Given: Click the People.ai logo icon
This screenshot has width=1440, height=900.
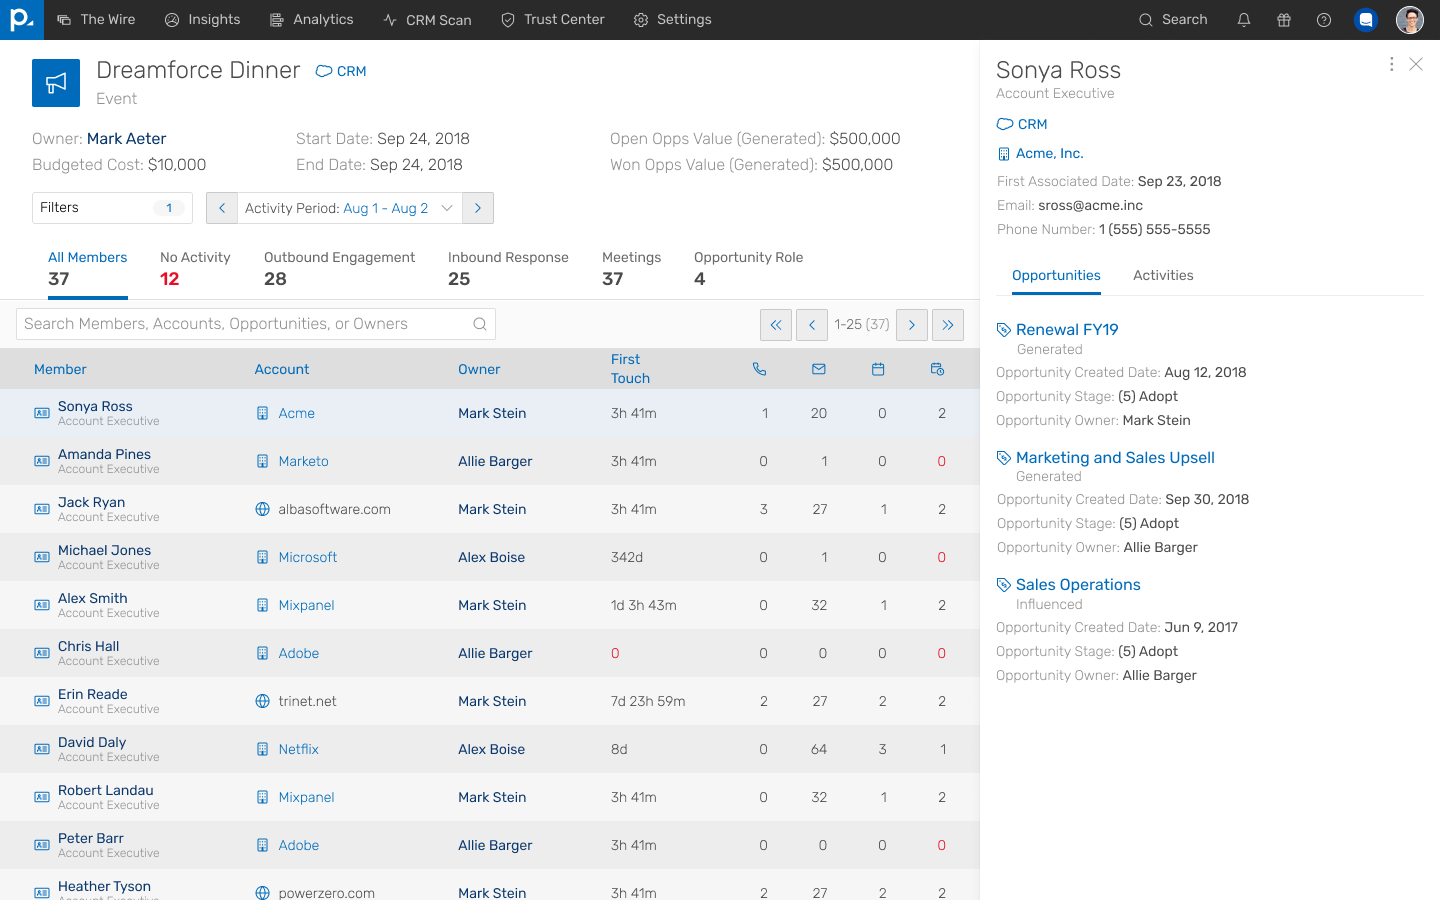Looking at the screenshot, I should click(22, 20).
